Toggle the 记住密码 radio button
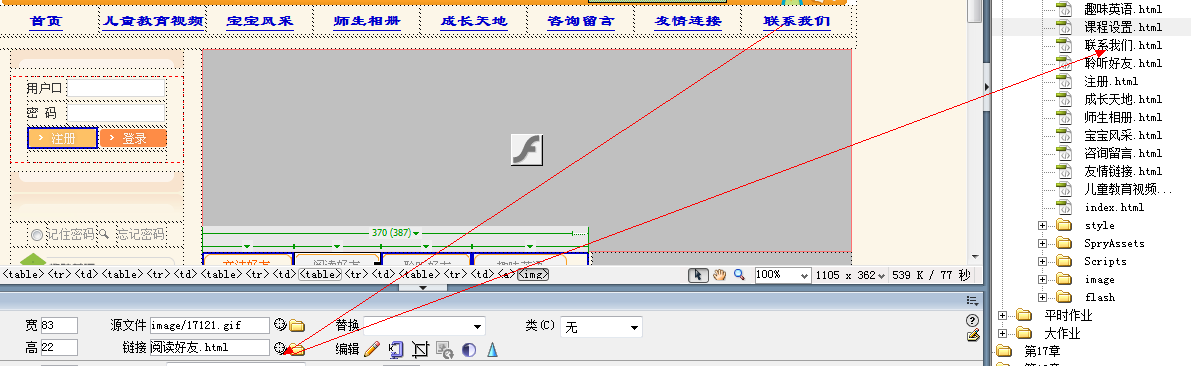The image size is (1191, 366). 36,235
